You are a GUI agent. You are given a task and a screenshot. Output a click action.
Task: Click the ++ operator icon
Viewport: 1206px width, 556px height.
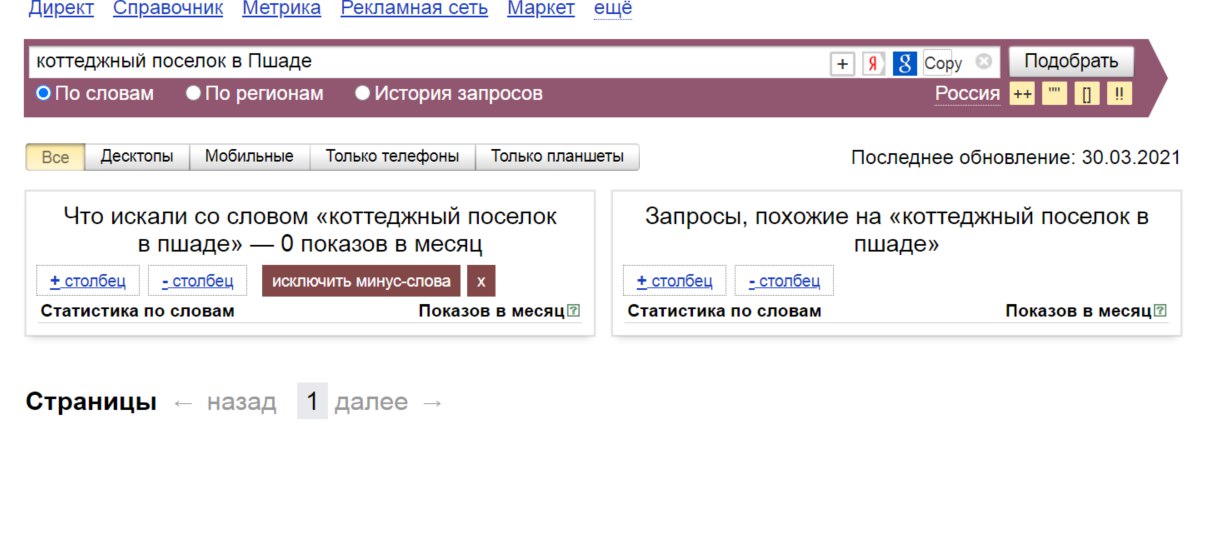point(1022,94)
